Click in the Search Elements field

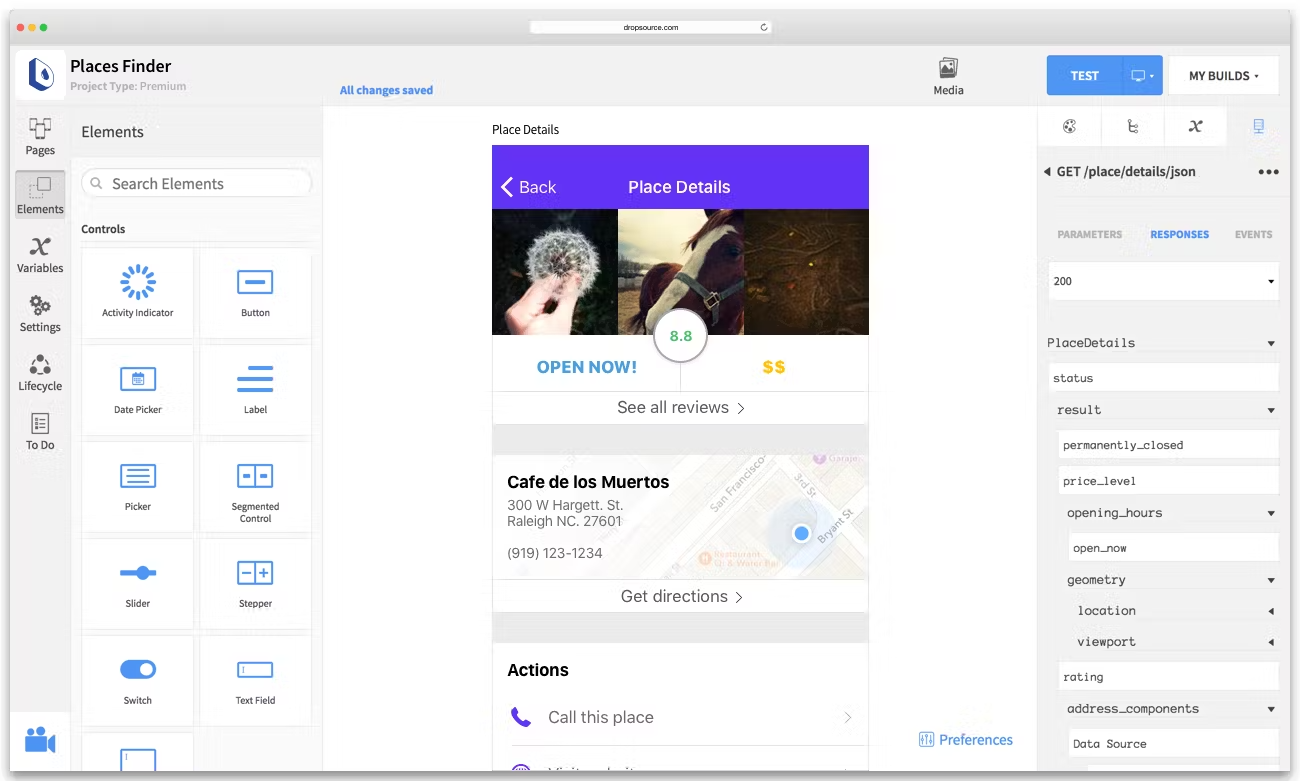click(197, 184)
